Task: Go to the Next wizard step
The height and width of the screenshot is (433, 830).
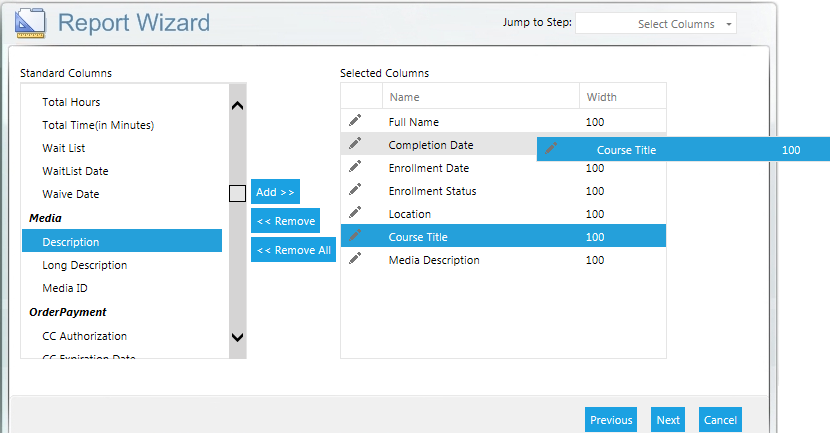Action: coord(668,420)
